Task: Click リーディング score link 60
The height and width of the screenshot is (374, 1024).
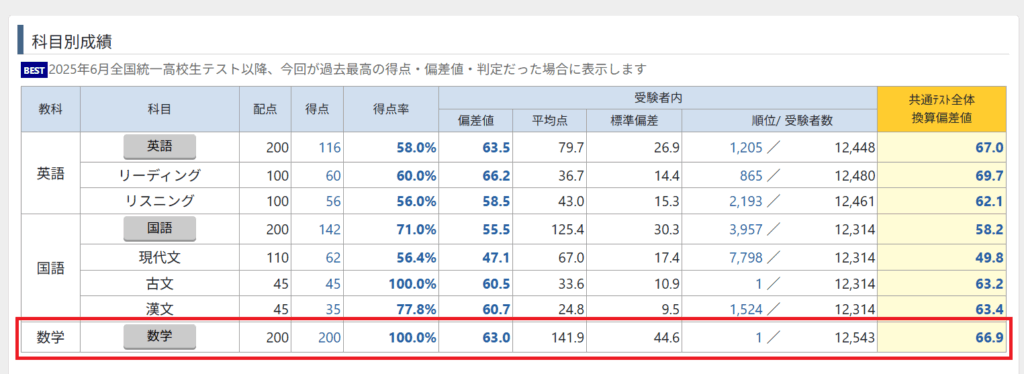Action: (x=334, y=176)
